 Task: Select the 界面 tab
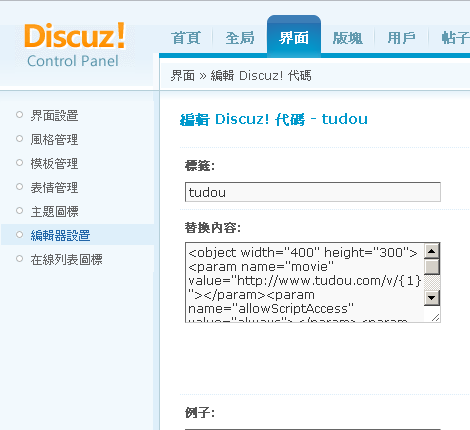pyautogui.click(x=294, y=37)
